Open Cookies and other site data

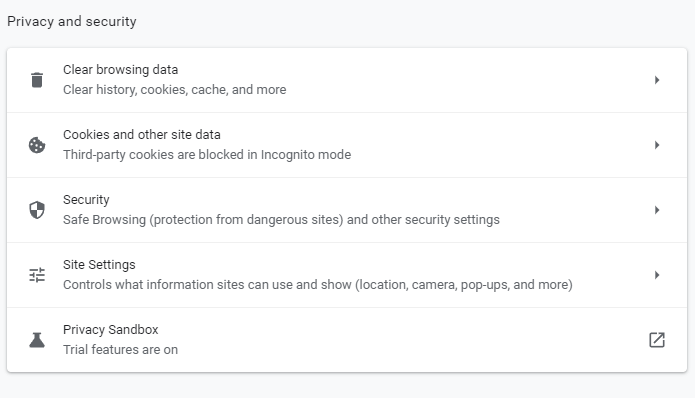[x=347, y=145]
